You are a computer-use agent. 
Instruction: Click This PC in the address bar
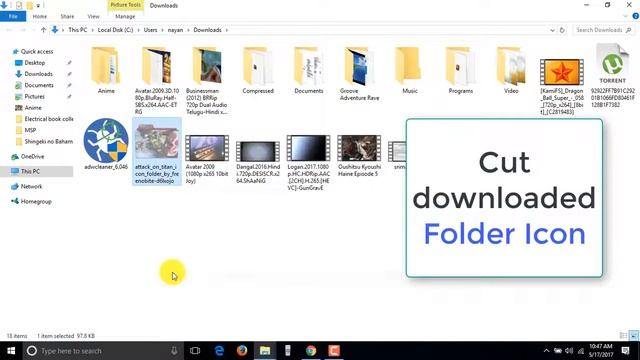point(78,30)
